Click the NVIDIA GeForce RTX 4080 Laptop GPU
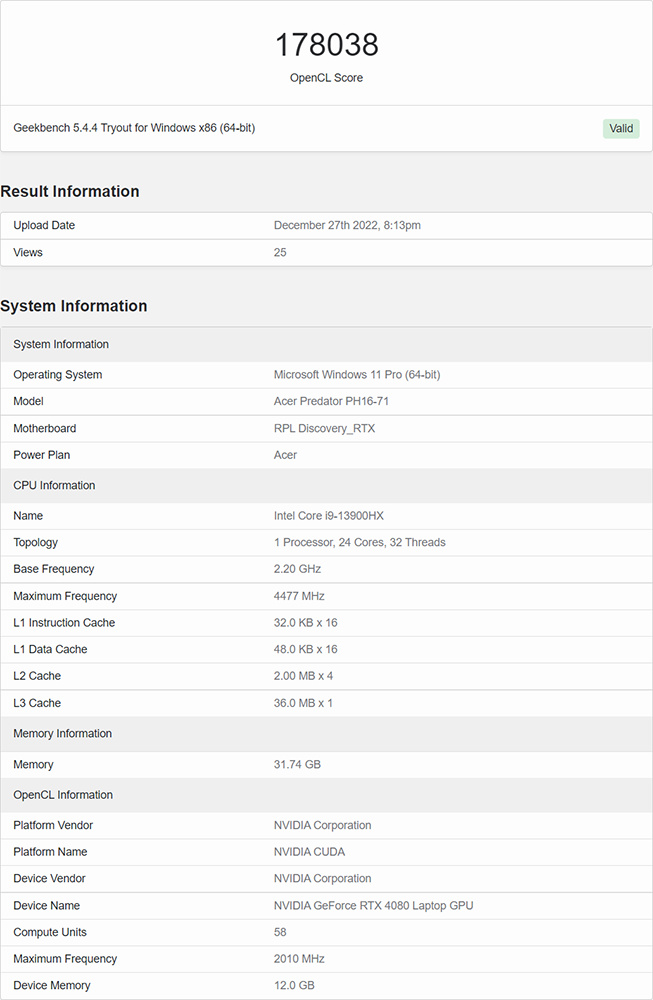Image resolution: width=653 pixels, height=1000 pixels. click(x=373, y=906)
